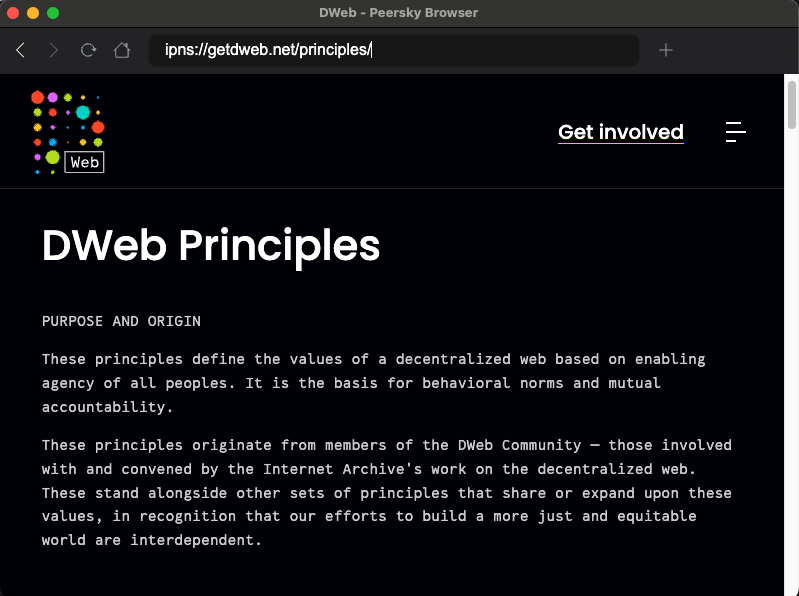Click the page vertical scrollbar thumb
The width and height of the screenshot is (799, 596).
(x=791, y=105)
